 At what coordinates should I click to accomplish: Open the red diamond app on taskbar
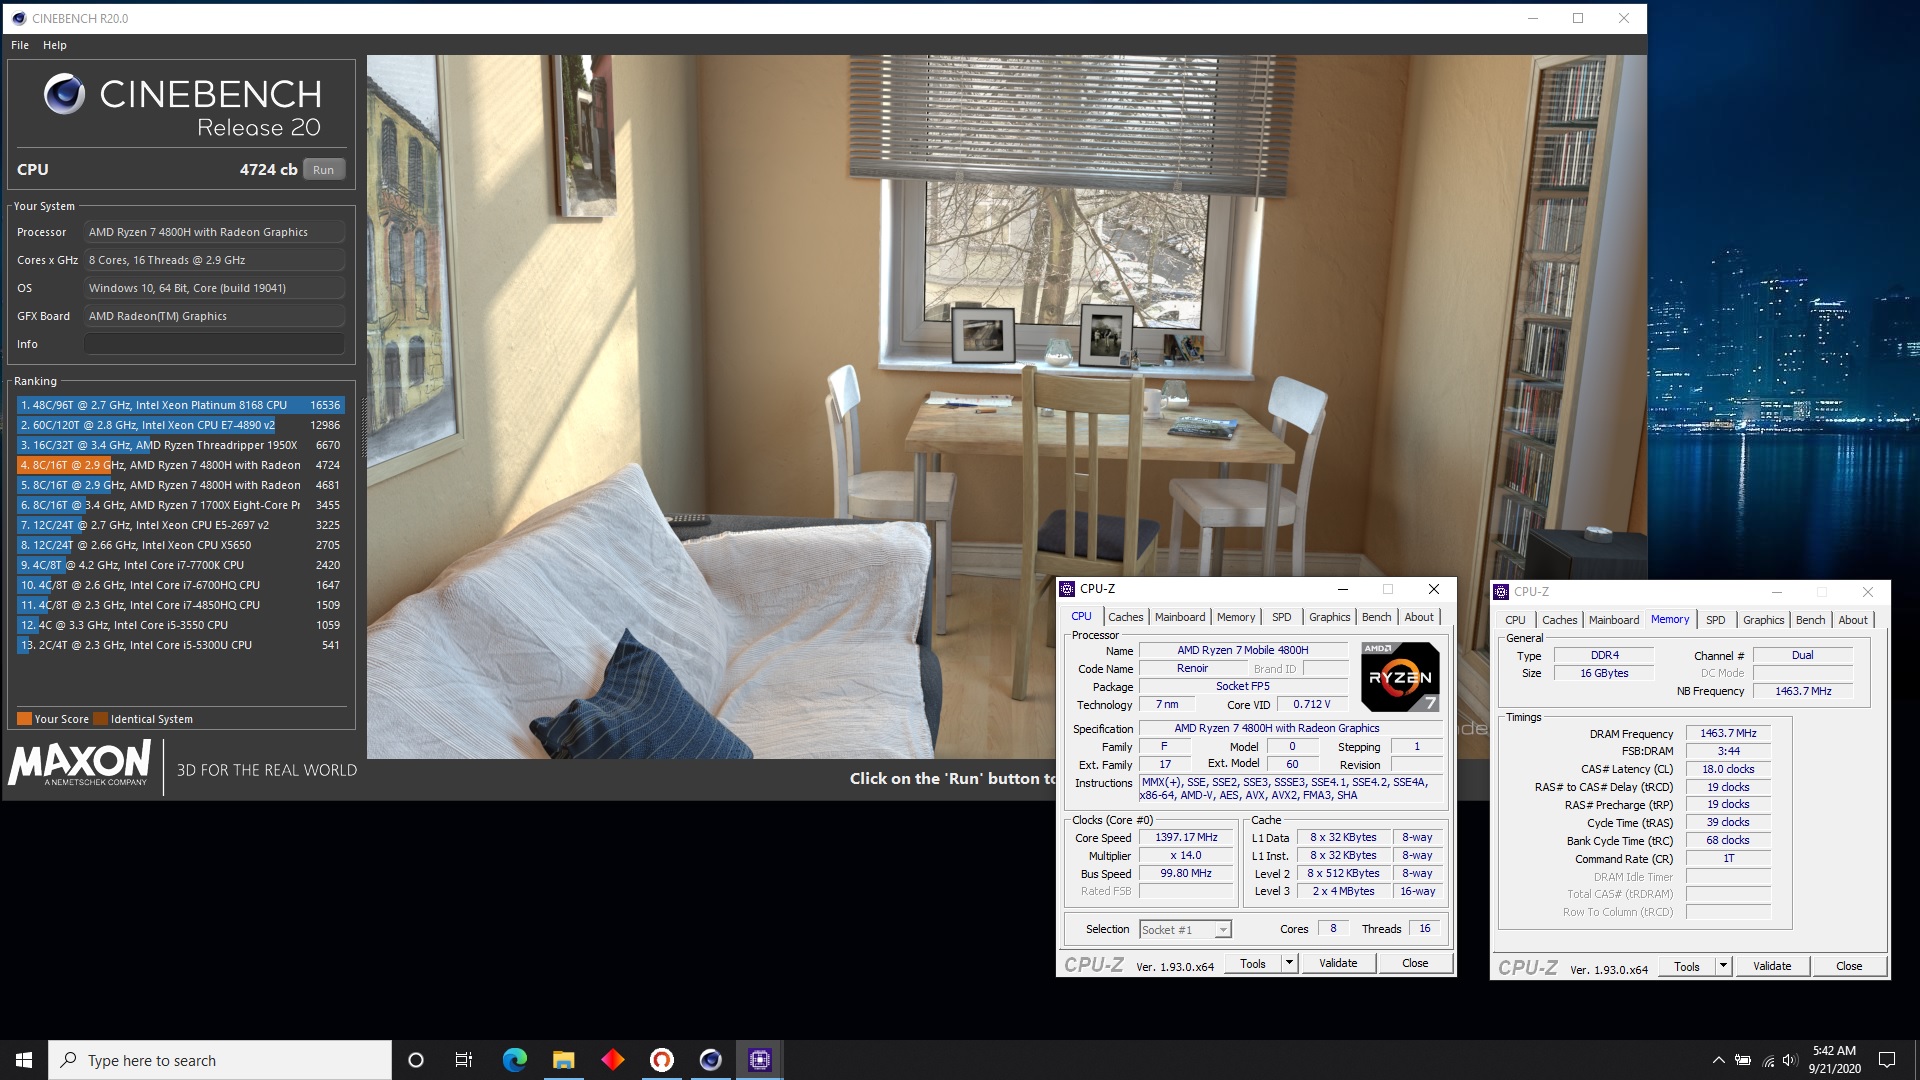[x=613, y=1060]
